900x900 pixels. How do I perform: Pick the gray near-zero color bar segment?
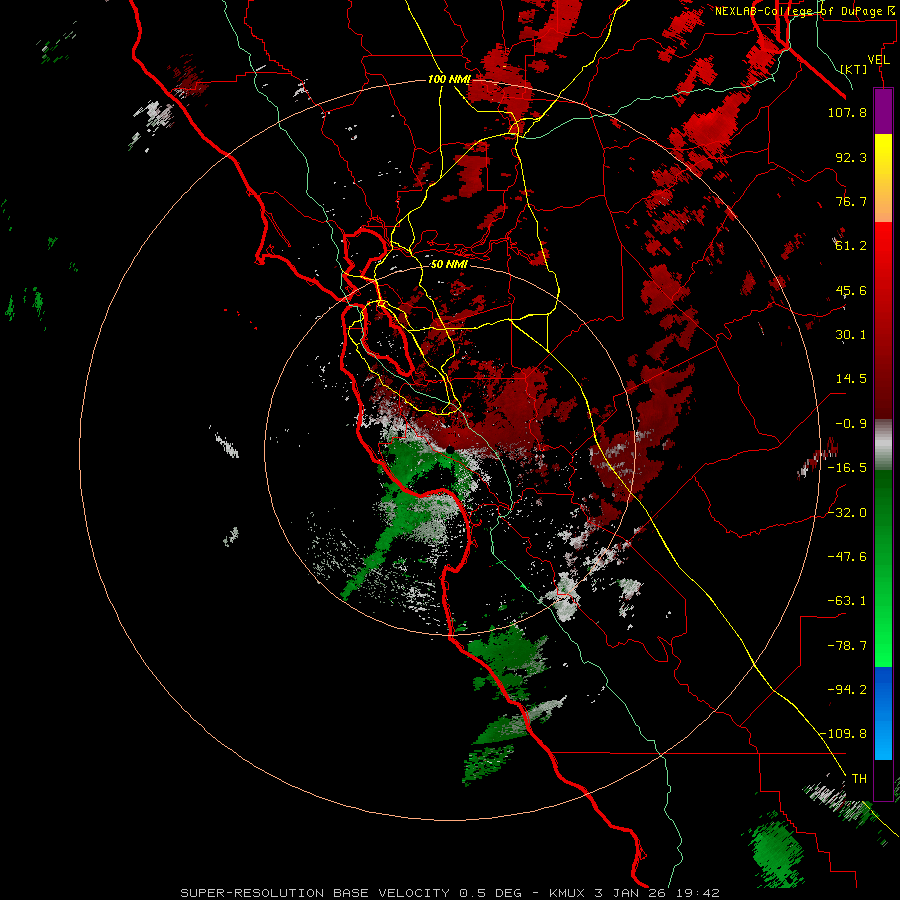tap(883, 444)
